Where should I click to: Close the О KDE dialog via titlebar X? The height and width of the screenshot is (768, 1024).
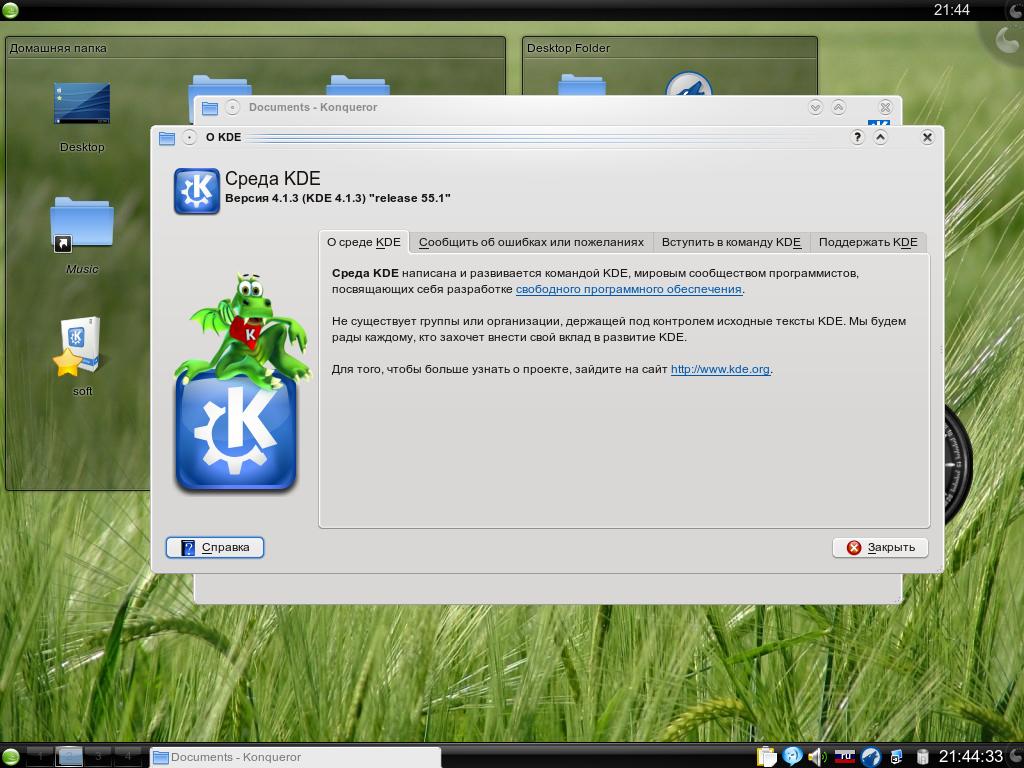927,137
